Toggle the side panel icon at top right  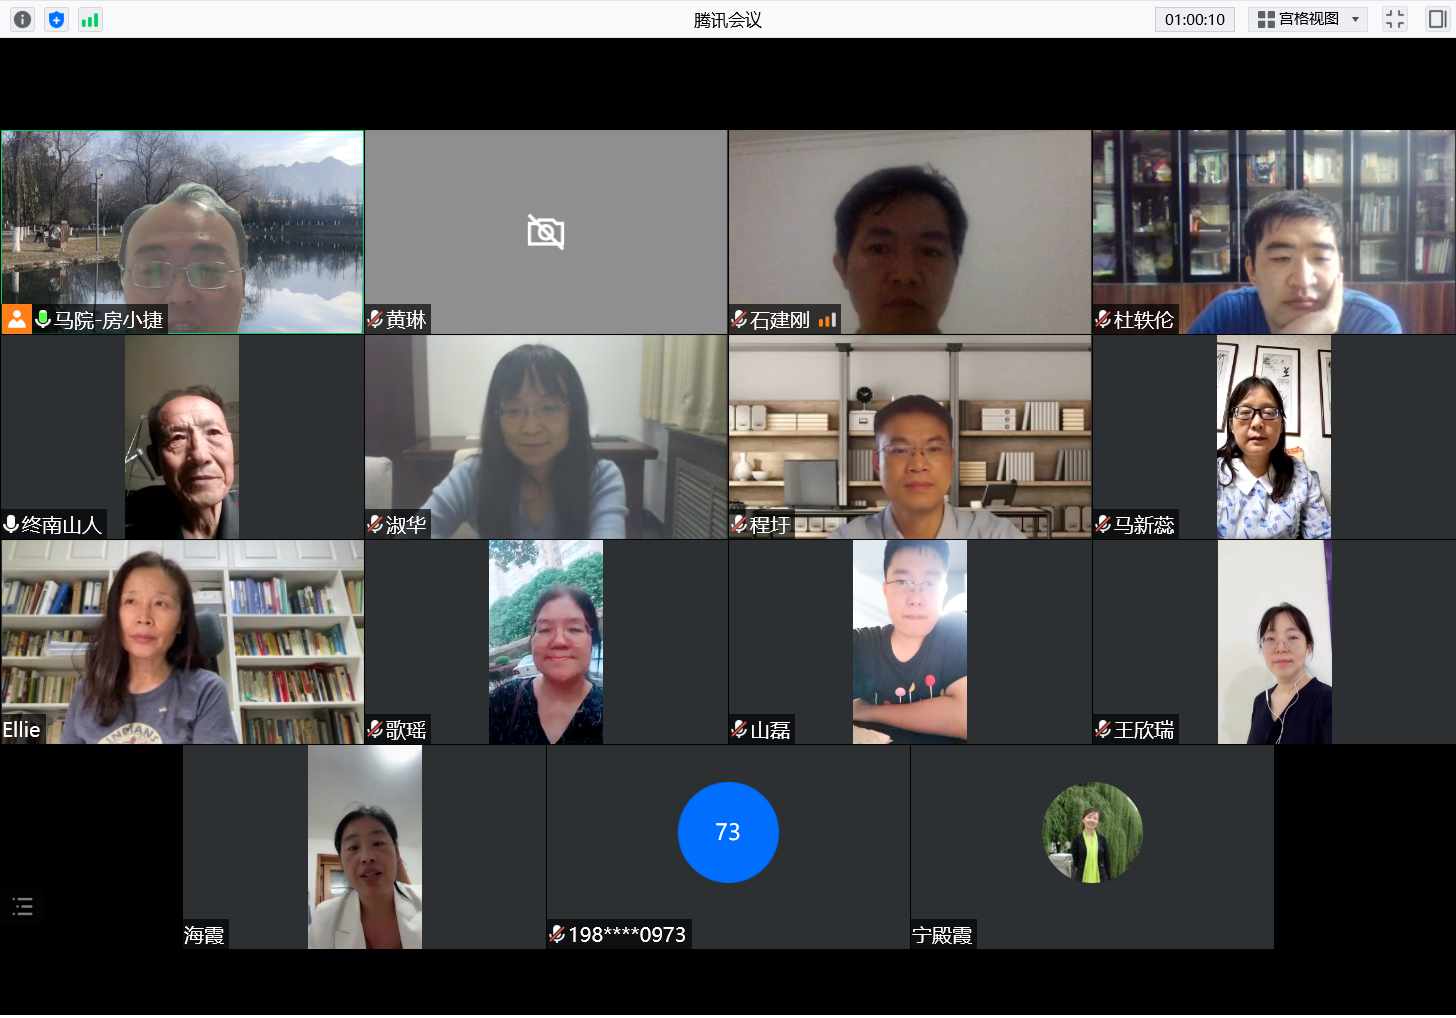coord(1437,19)
